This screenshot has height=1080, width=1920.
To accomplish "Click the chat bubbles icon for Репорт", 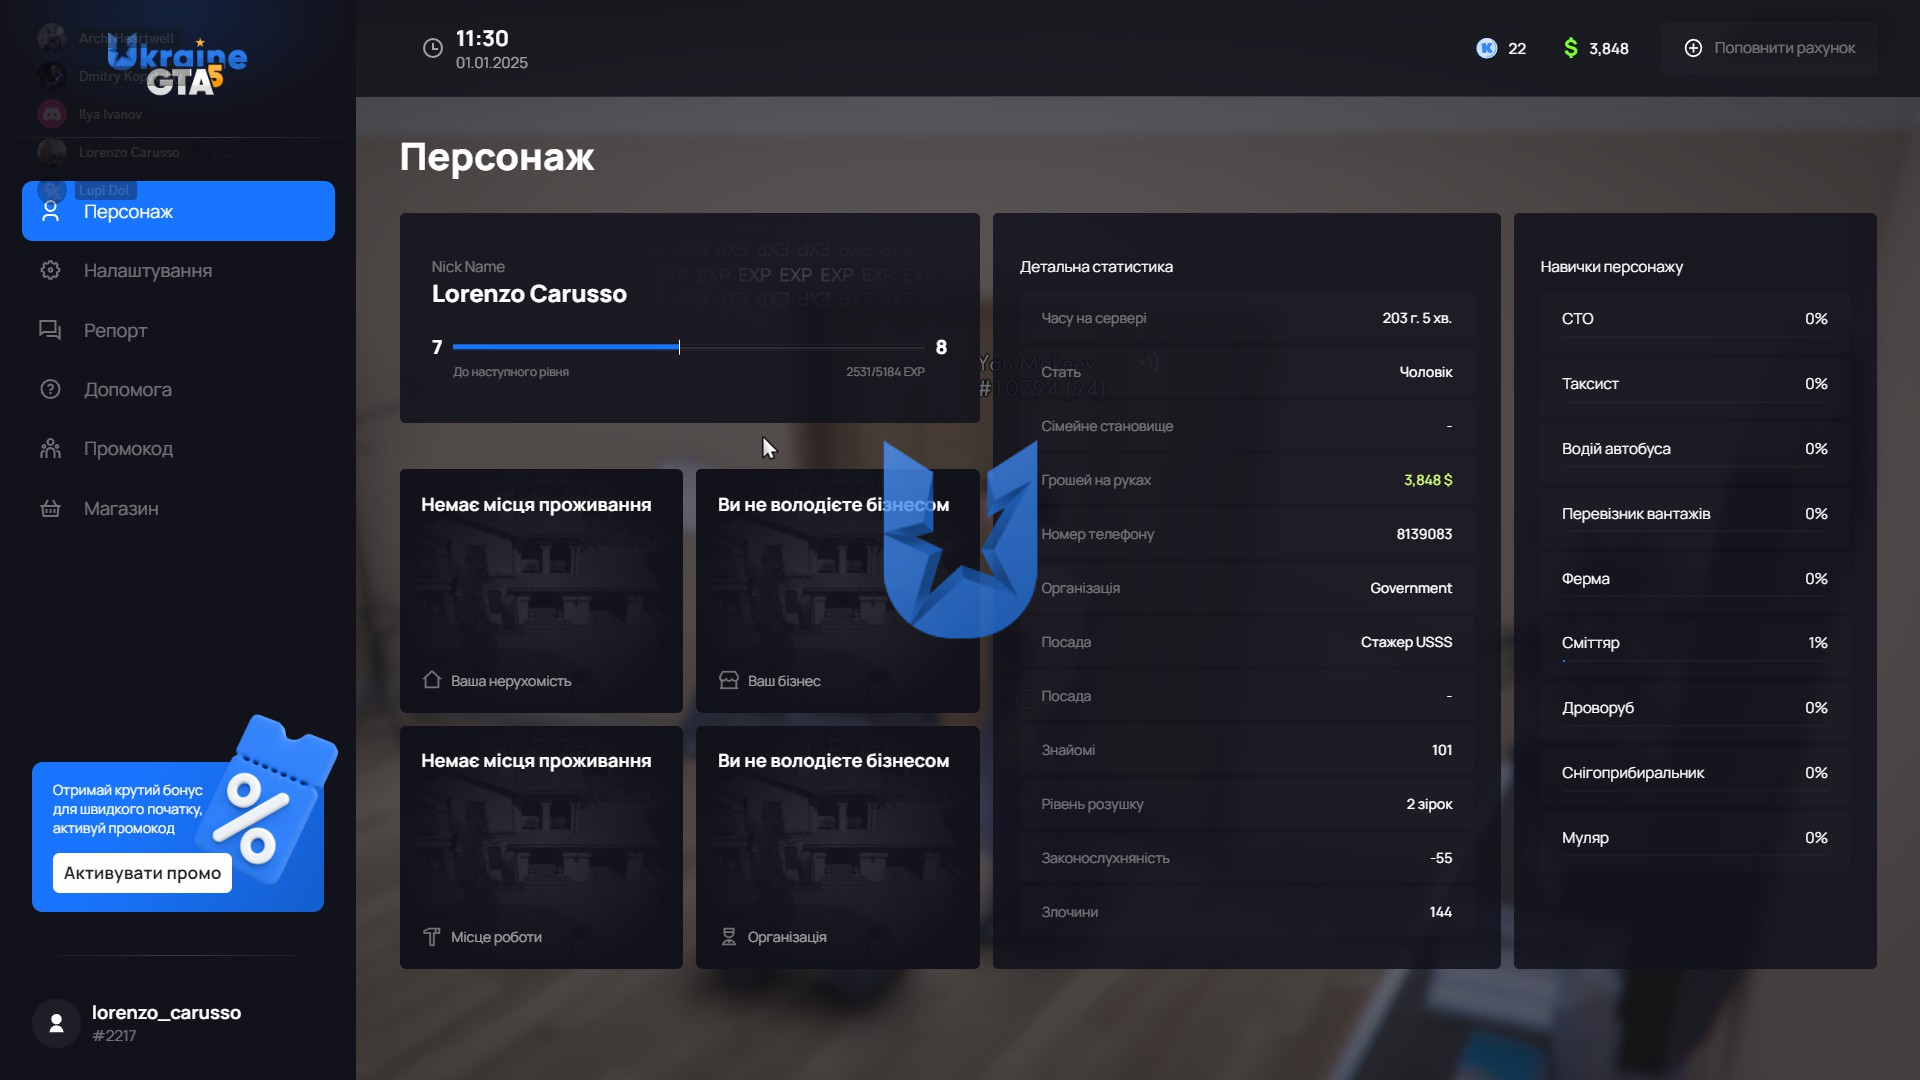I will coord(50,330).
